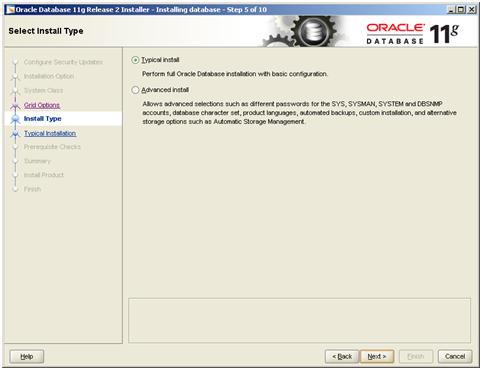Viewport: 482px width, 370px height.
Task: Click the Install Product step
Action: pos(44,175)
